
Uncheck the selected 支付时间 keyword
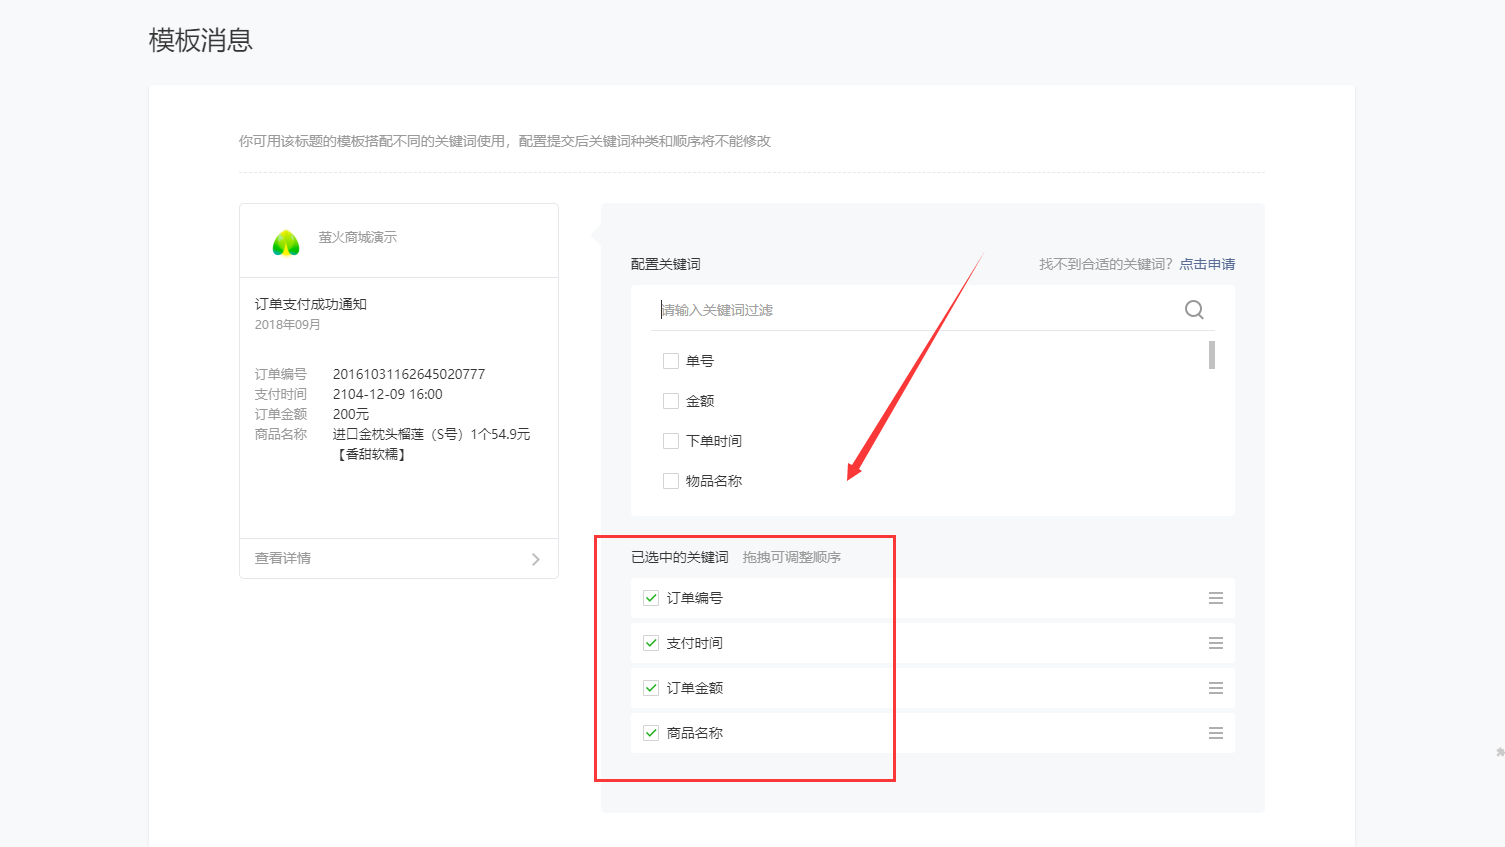651,643
